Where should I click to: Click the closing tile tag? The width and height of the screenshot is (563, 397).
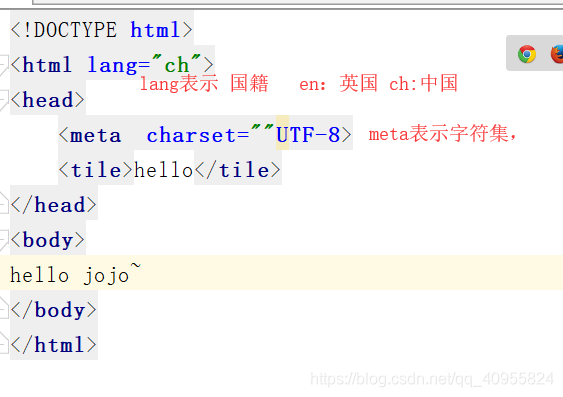click(237, 170)
